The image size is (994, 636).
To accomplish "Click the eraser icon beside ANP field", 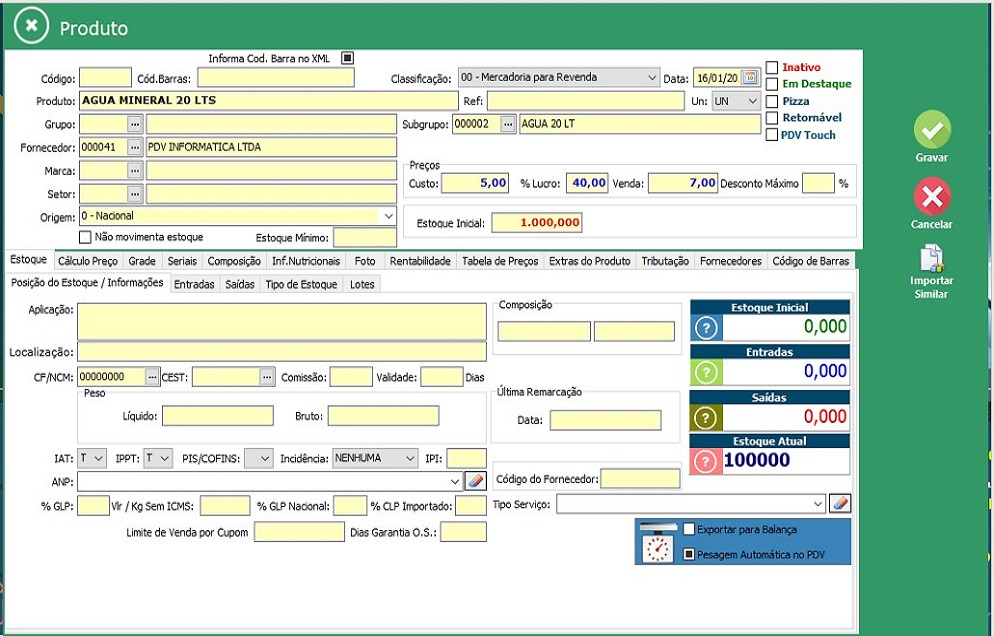I will (x=475, y=481).
